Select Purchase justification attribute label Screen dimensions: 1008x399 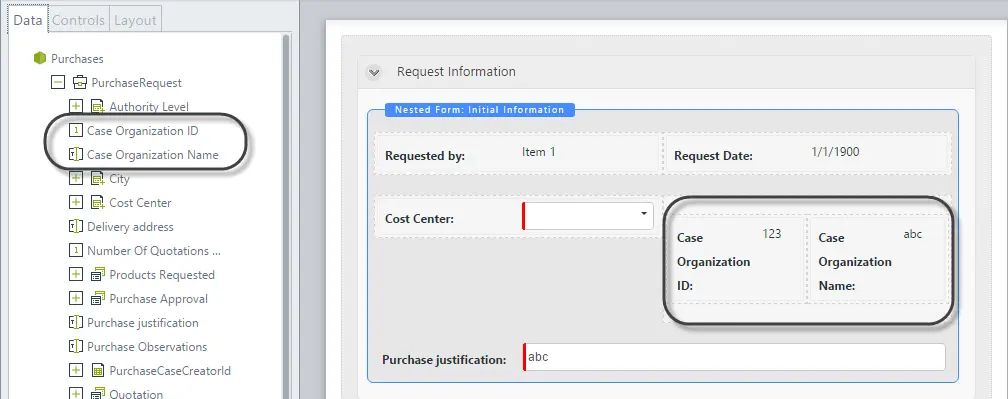(x=143, y=323)
